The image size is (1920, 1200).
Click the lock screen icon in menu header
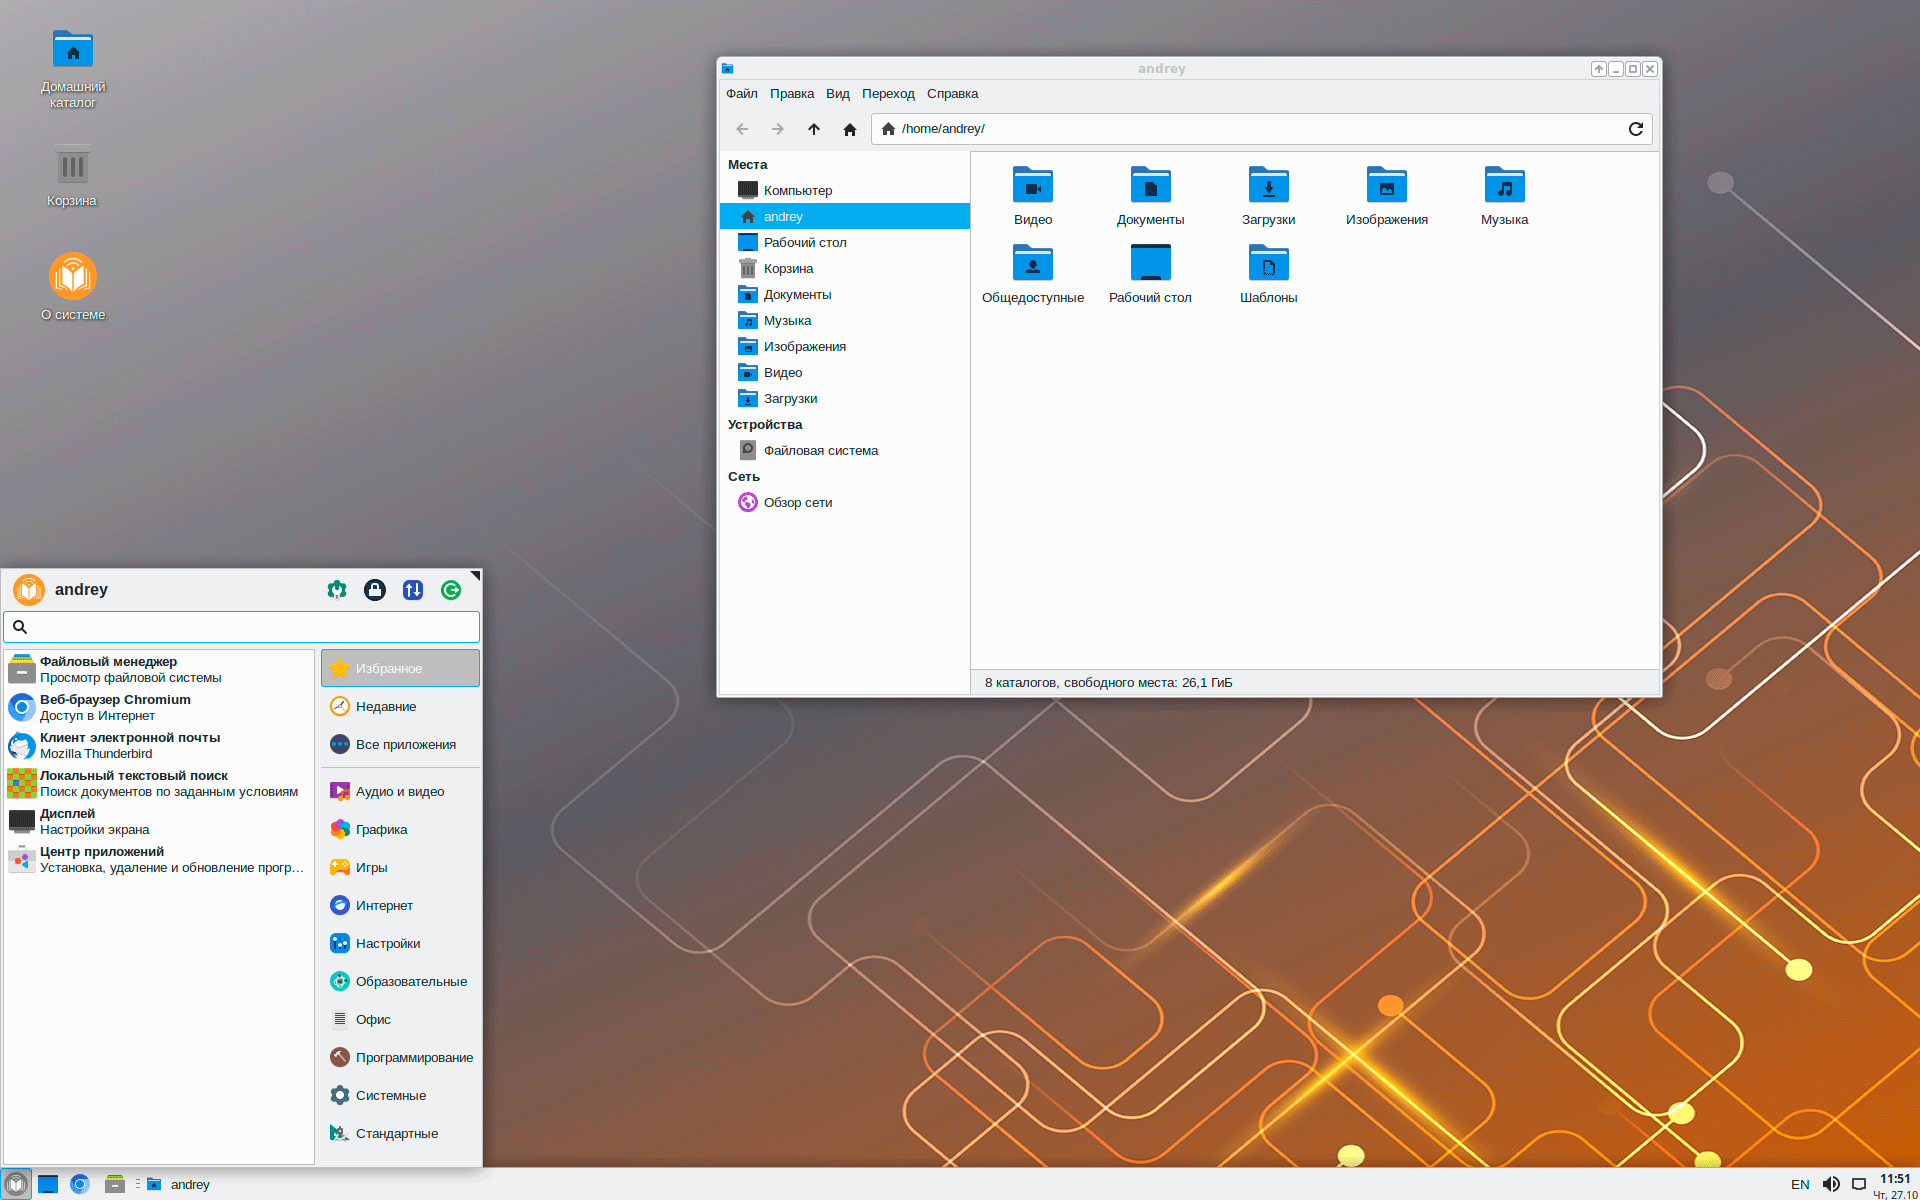tap(375, 590)
